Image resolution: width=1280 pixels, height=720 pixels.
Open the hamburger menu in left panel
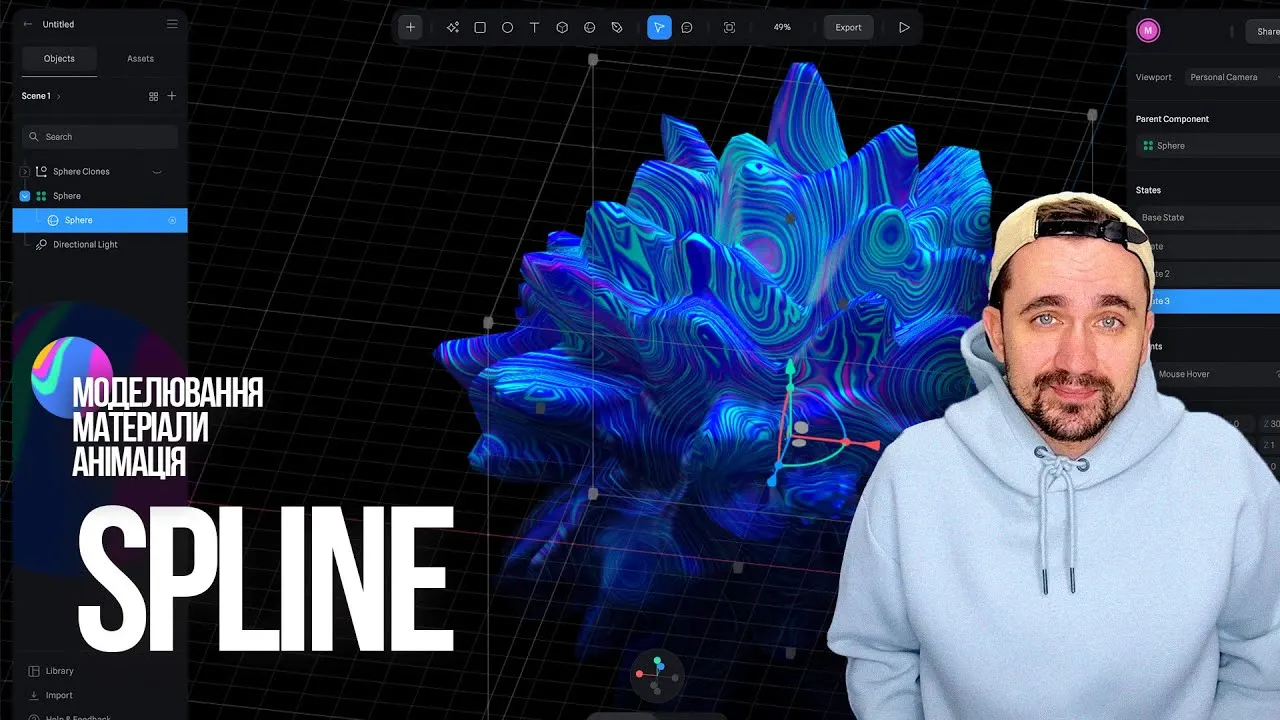click(172, 24)
